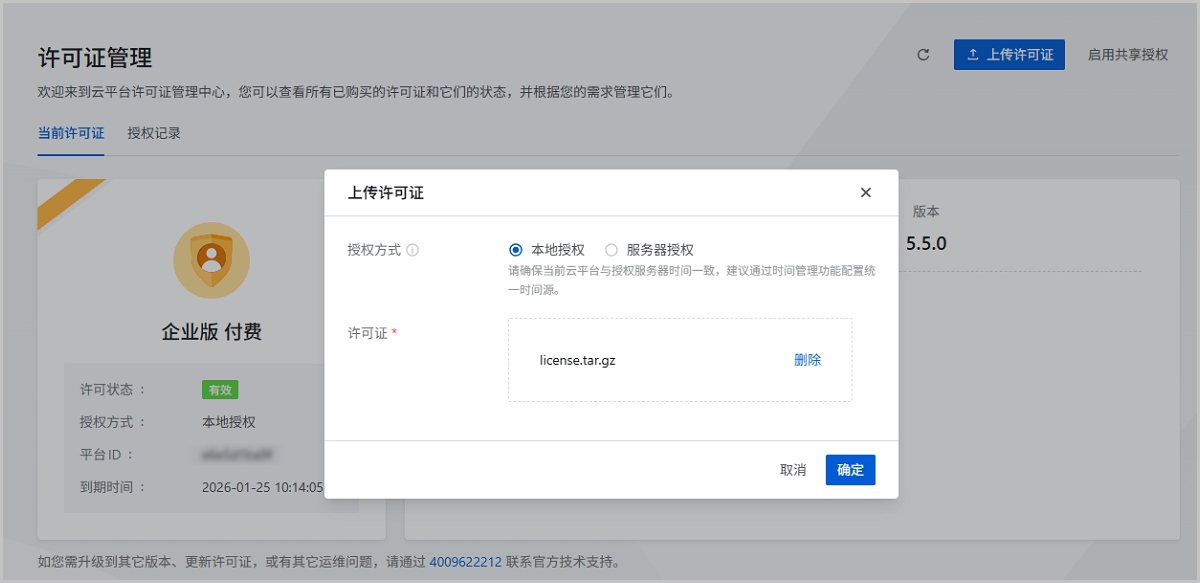Confirm the upload with 确定
Image resolution: width=1200 pixels, height=583 pixels.
(850, 470)
